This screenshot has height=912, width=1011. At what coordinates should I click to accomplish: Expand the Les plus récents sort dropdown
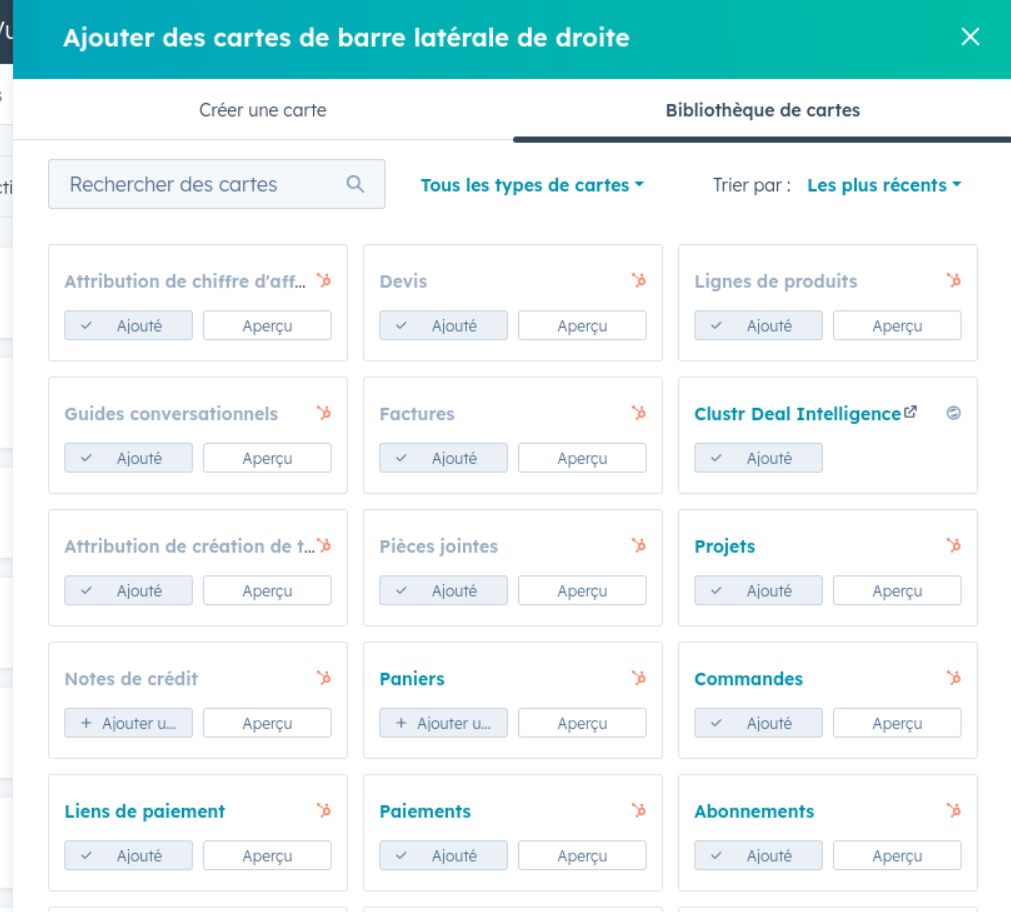pos(883,185)
